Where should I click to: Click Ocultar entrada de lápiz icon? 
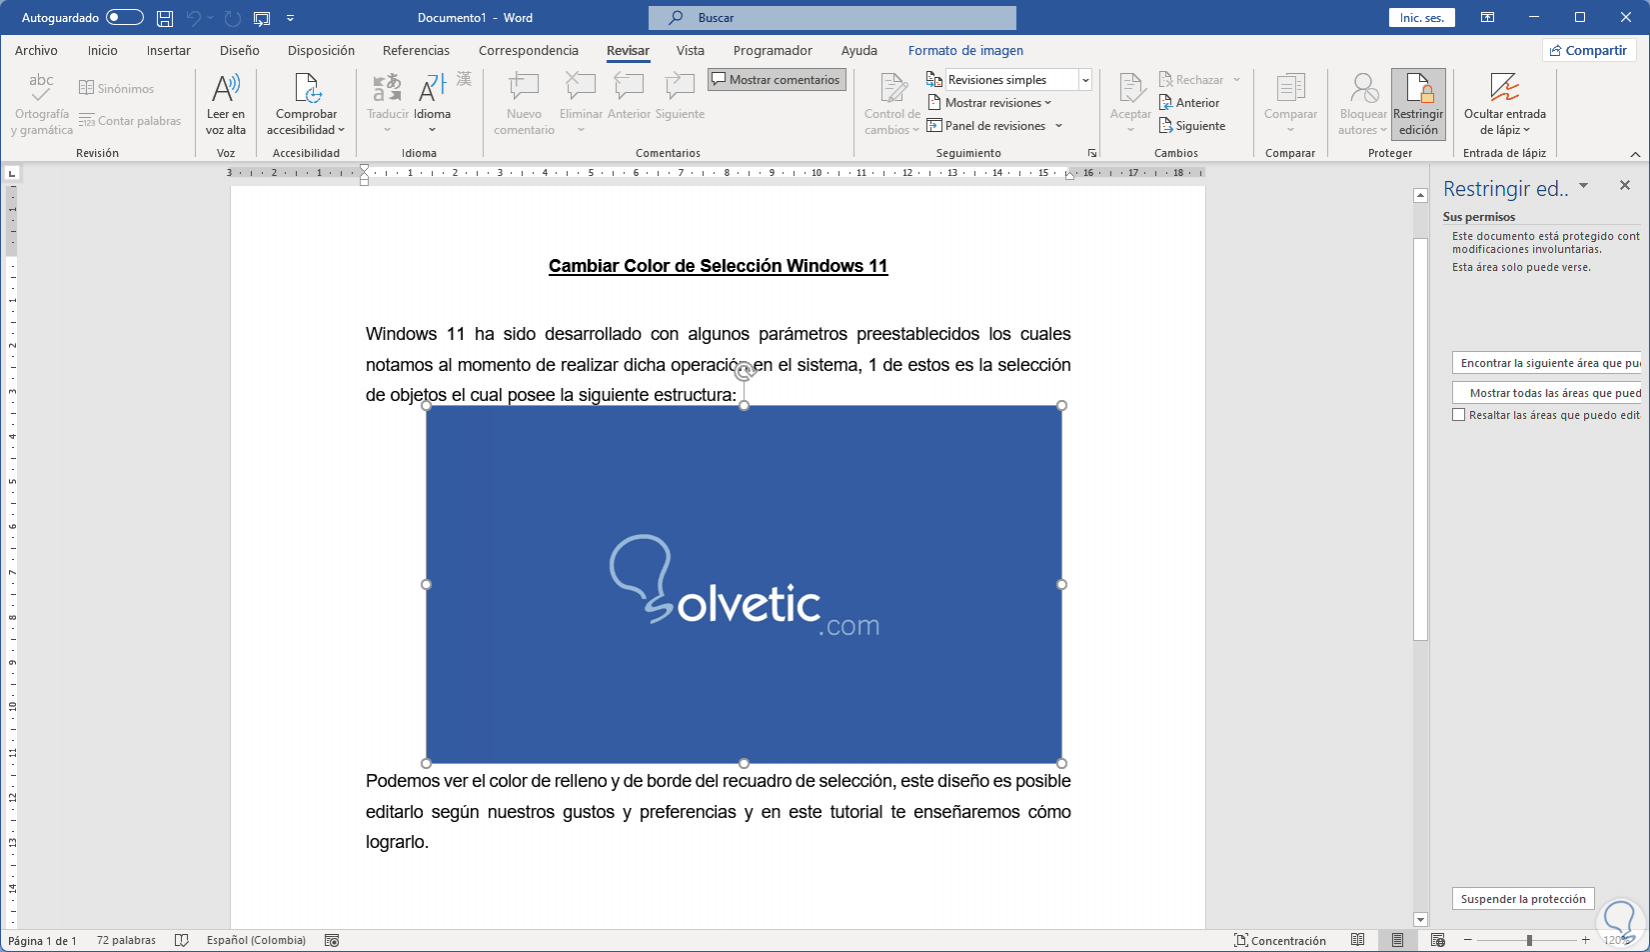(1505, 88)
